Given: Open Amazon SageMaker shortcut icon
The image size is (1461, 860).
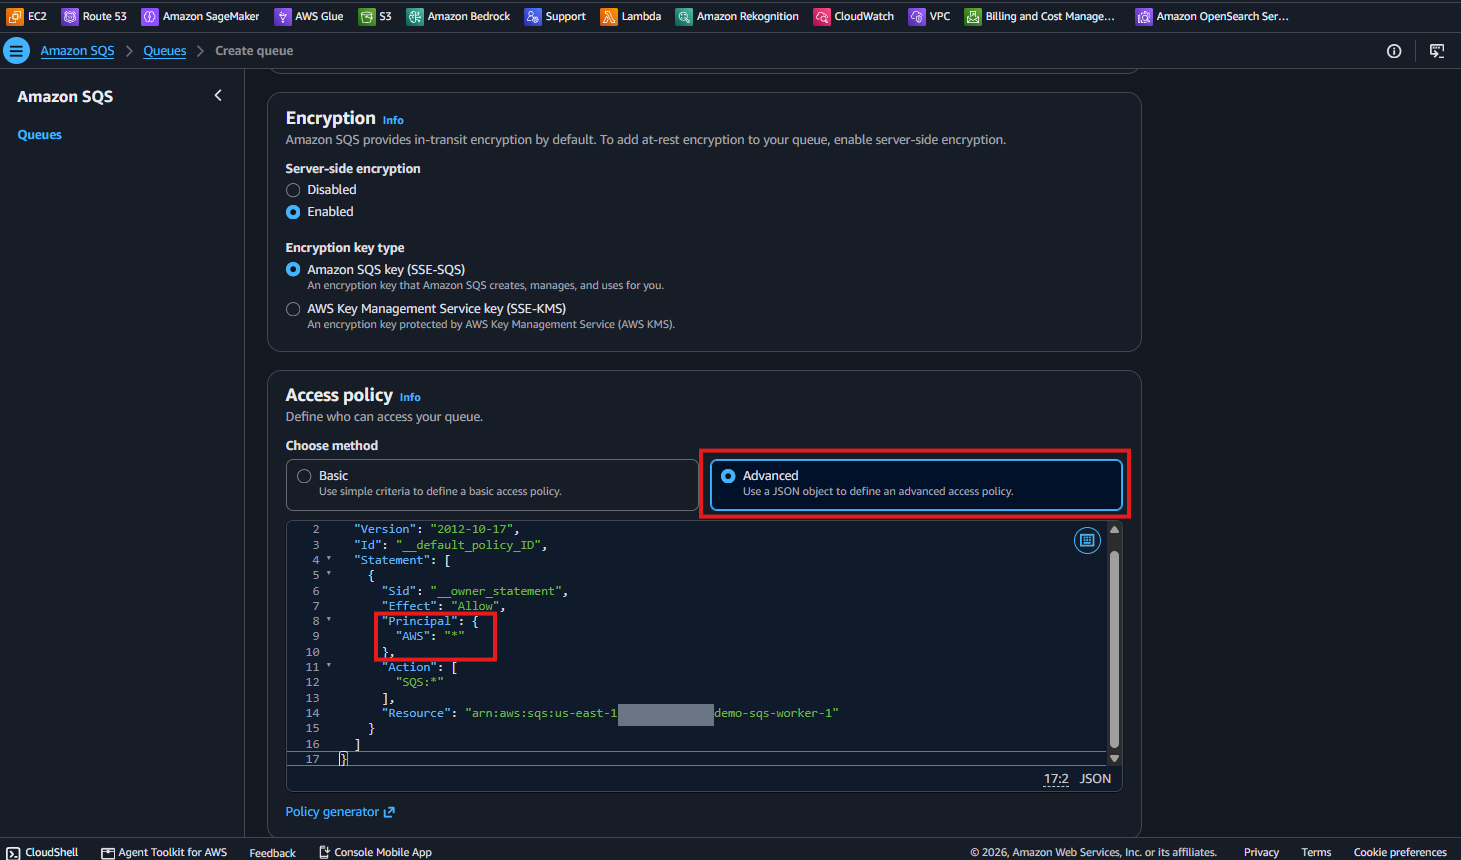Looking at the screenshot, I should [x=150, y=16].
